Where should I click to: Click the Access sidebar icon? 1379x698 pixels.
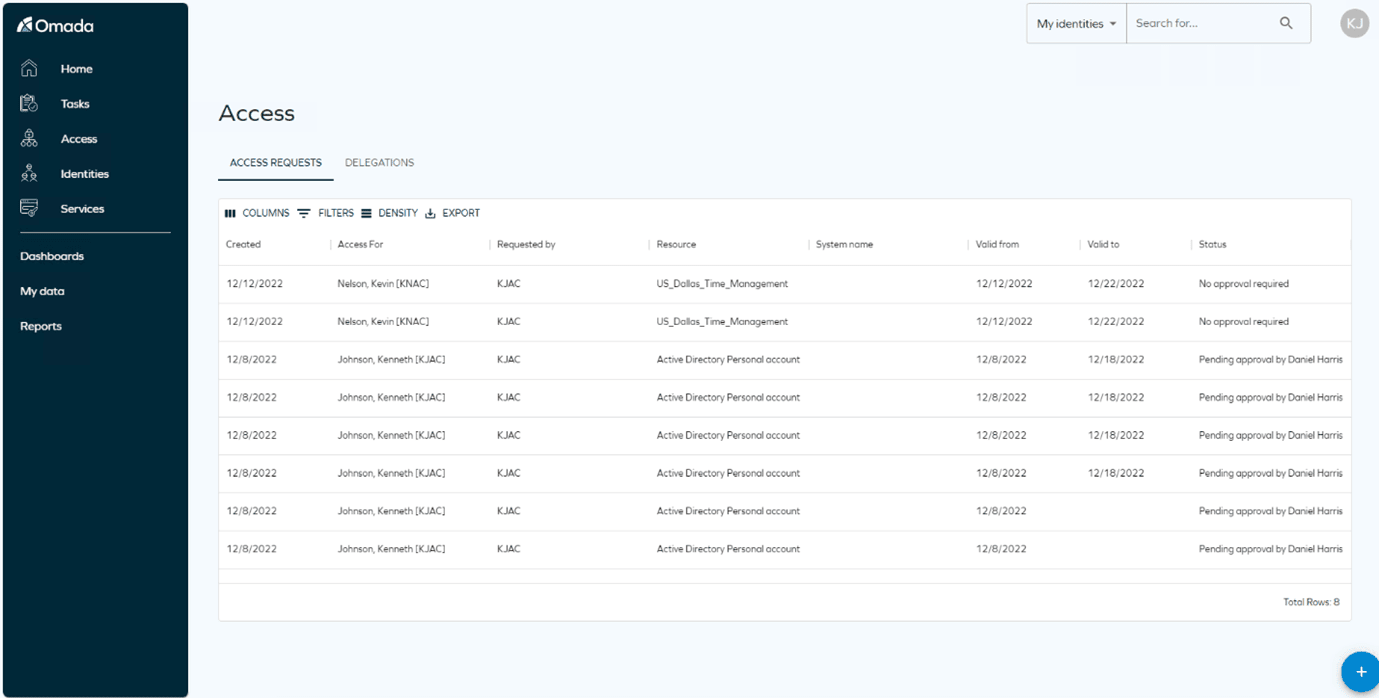[x=30, y=138]
